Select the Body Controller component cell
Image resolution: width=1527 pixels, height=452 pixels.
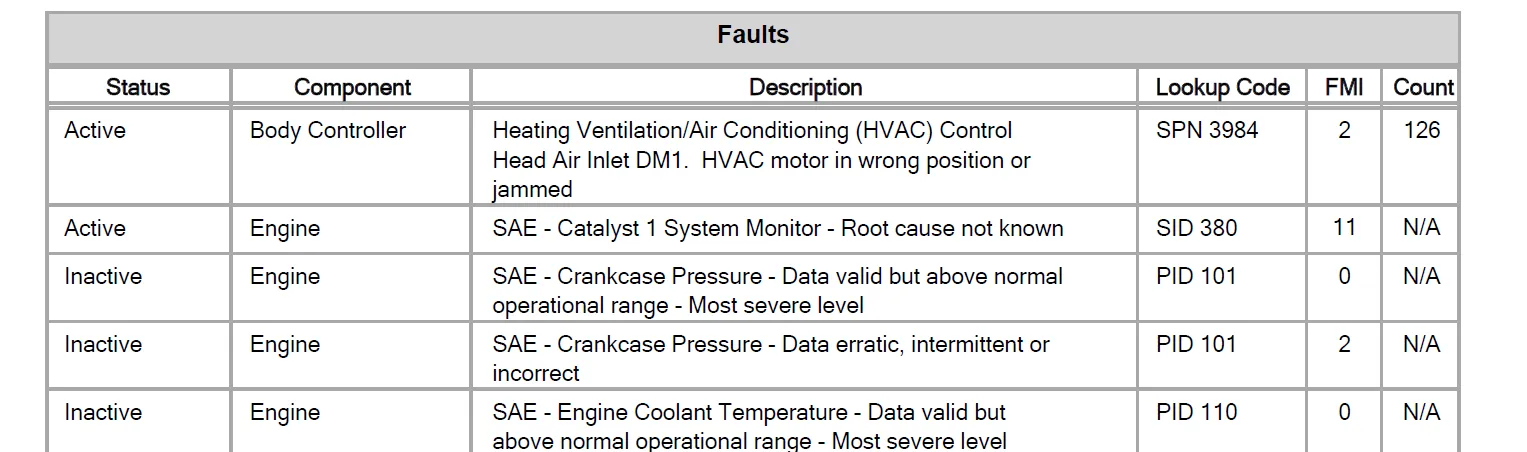328,130
